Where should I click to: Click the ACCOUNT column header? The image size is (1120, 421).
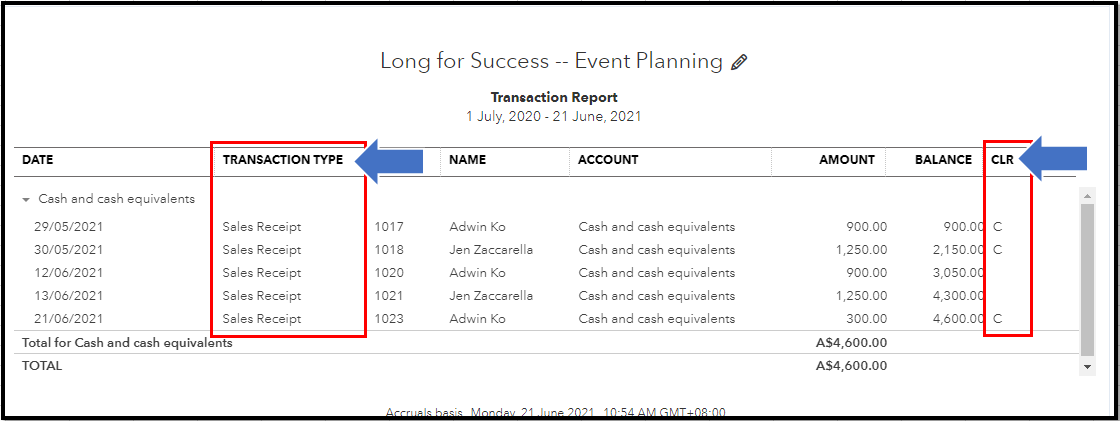(x=608, y=160)
